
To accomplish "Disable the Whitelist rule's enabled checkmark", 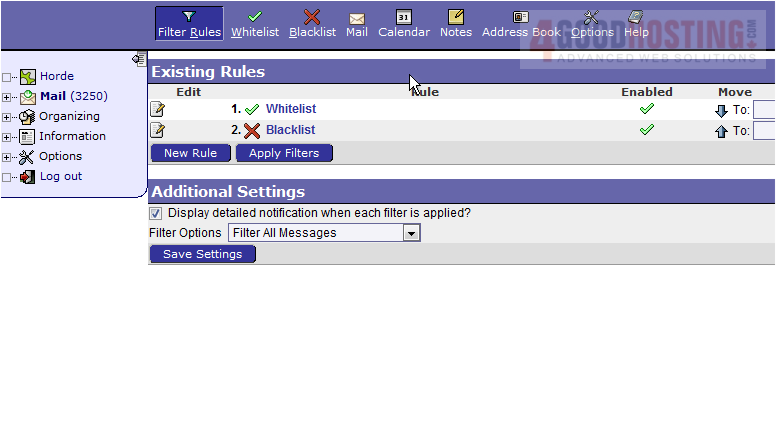I will (x=647, y=109).
